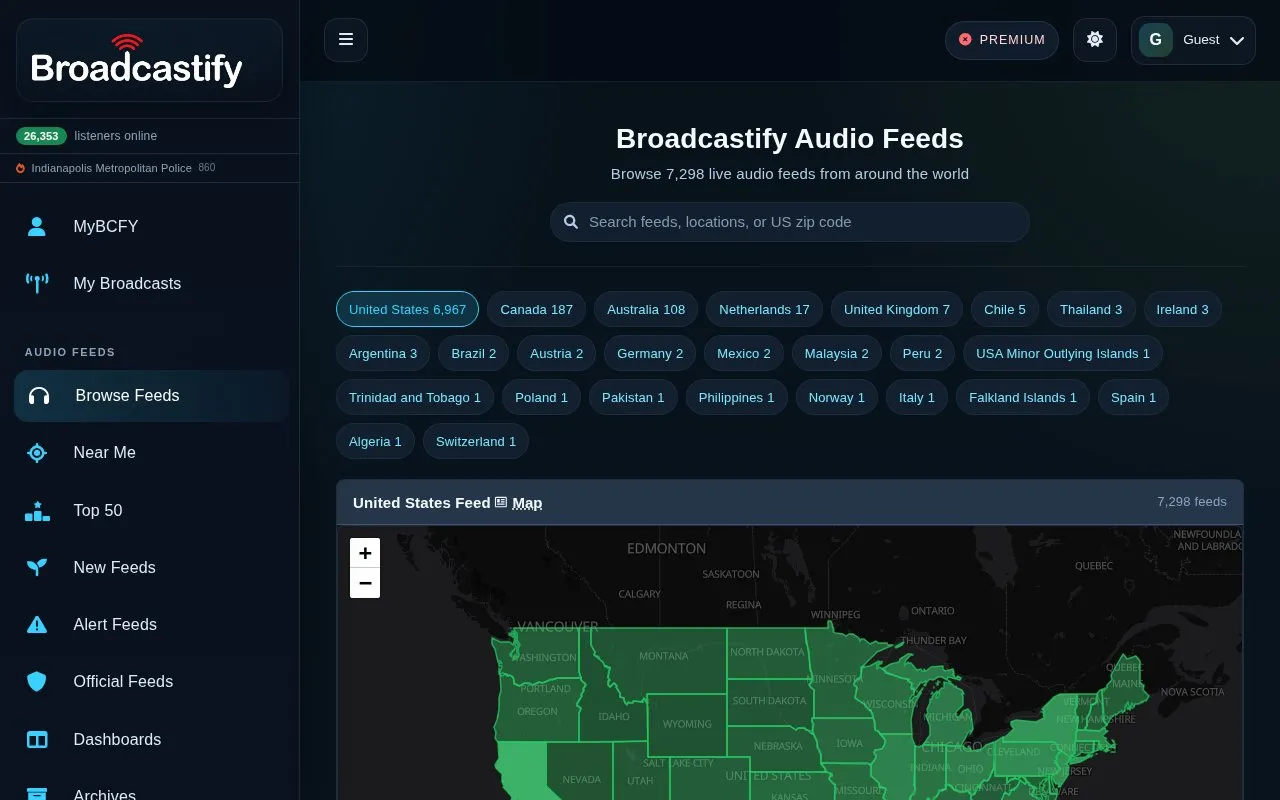The width and height of the screenshot is (1280, 800).
Task: Click the New Feeds sprout icon
Action: point(37,567)
